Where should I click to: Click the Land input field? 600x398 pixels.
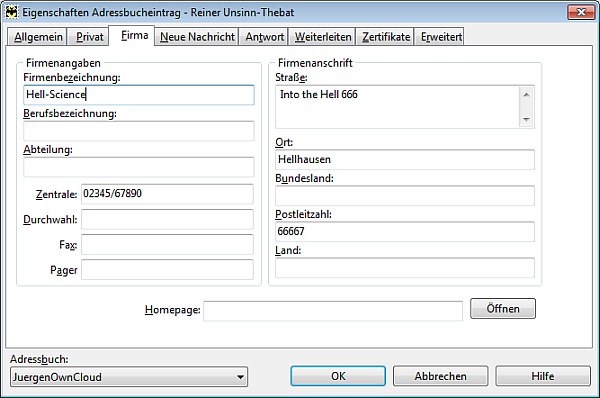point(405,268)
